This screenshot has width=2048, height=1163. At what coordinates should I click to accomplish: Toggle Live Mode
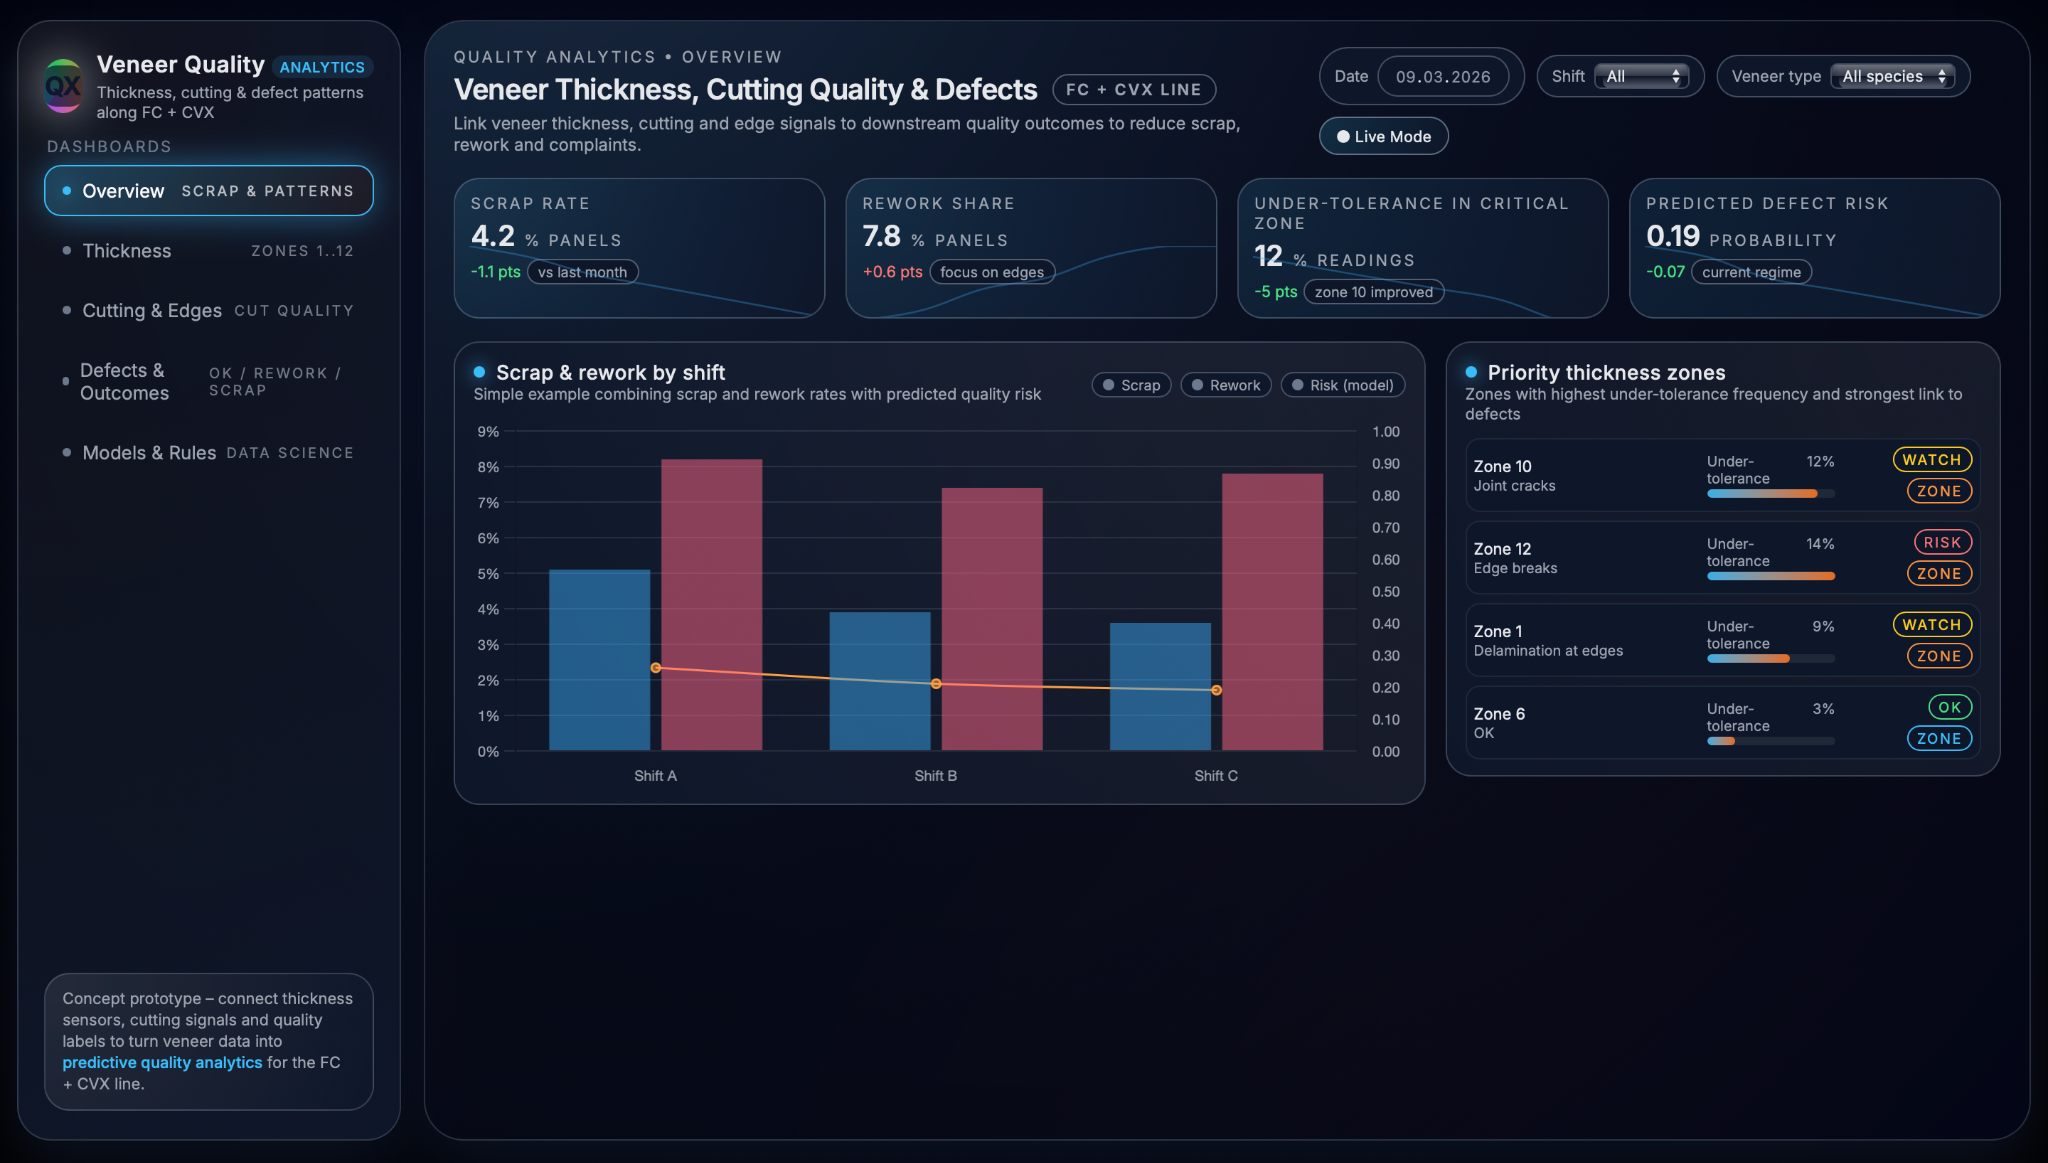(1383, 137)
